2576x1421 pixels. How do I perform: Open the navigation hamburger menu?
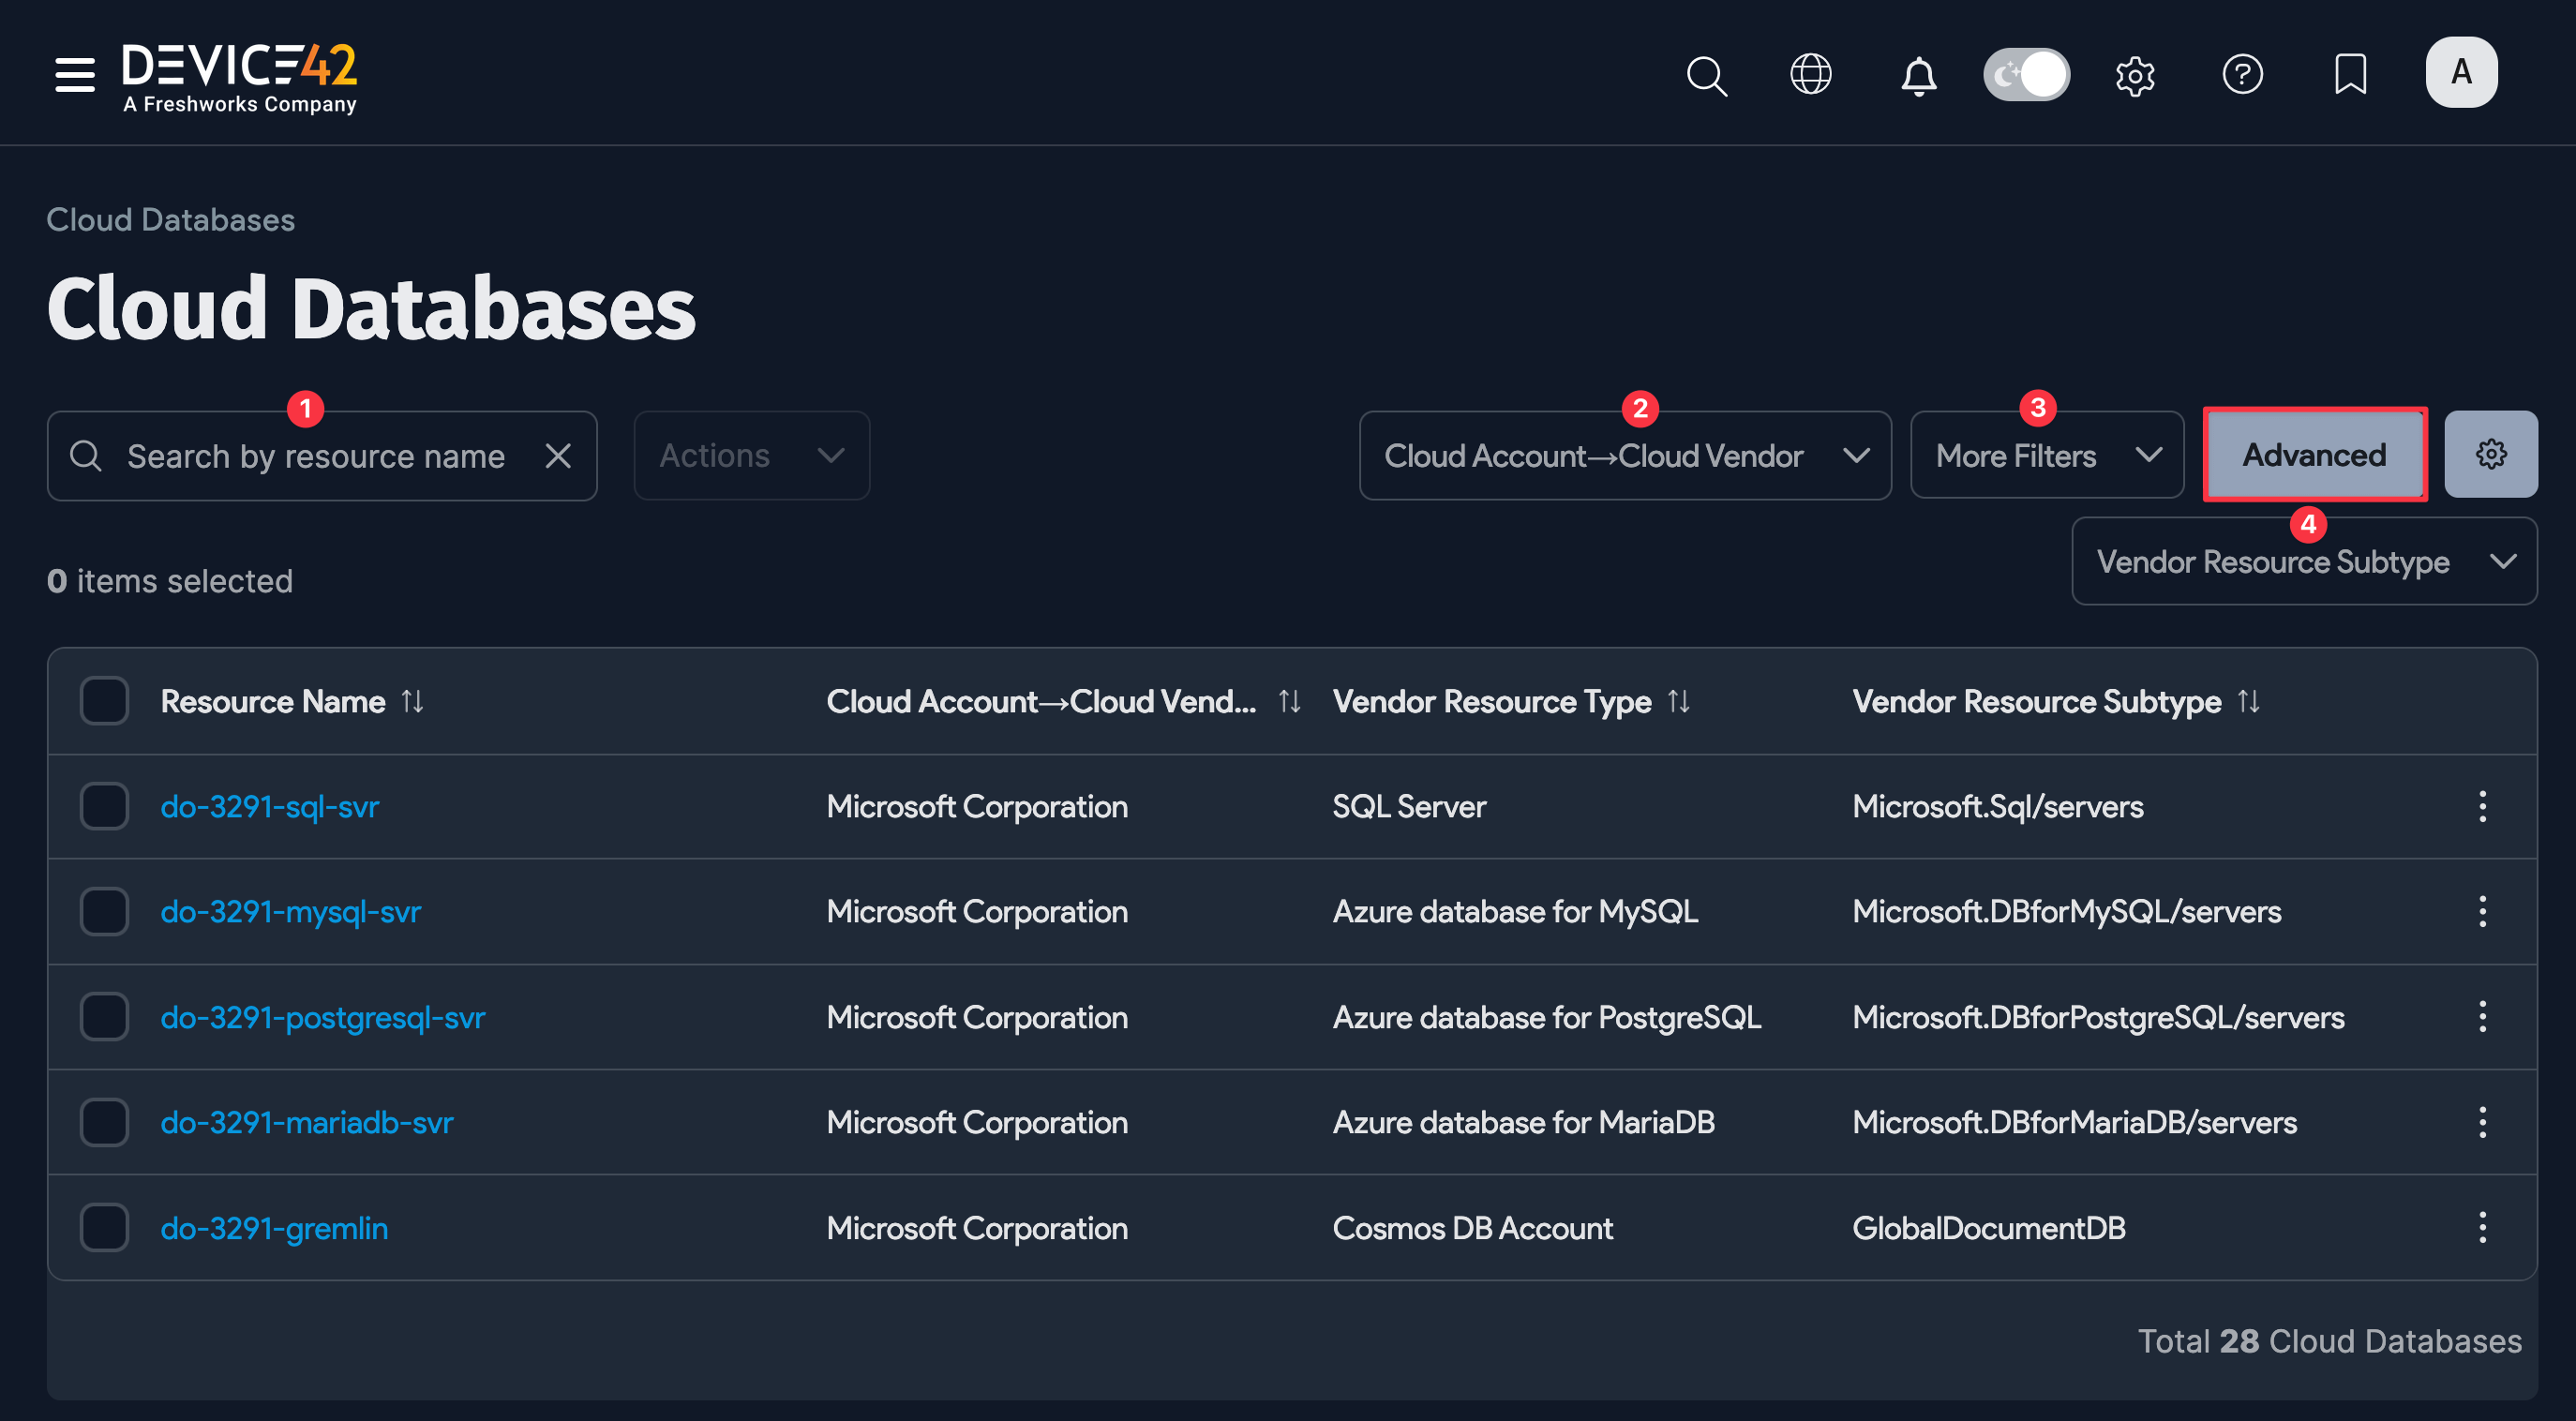point(74,74)
